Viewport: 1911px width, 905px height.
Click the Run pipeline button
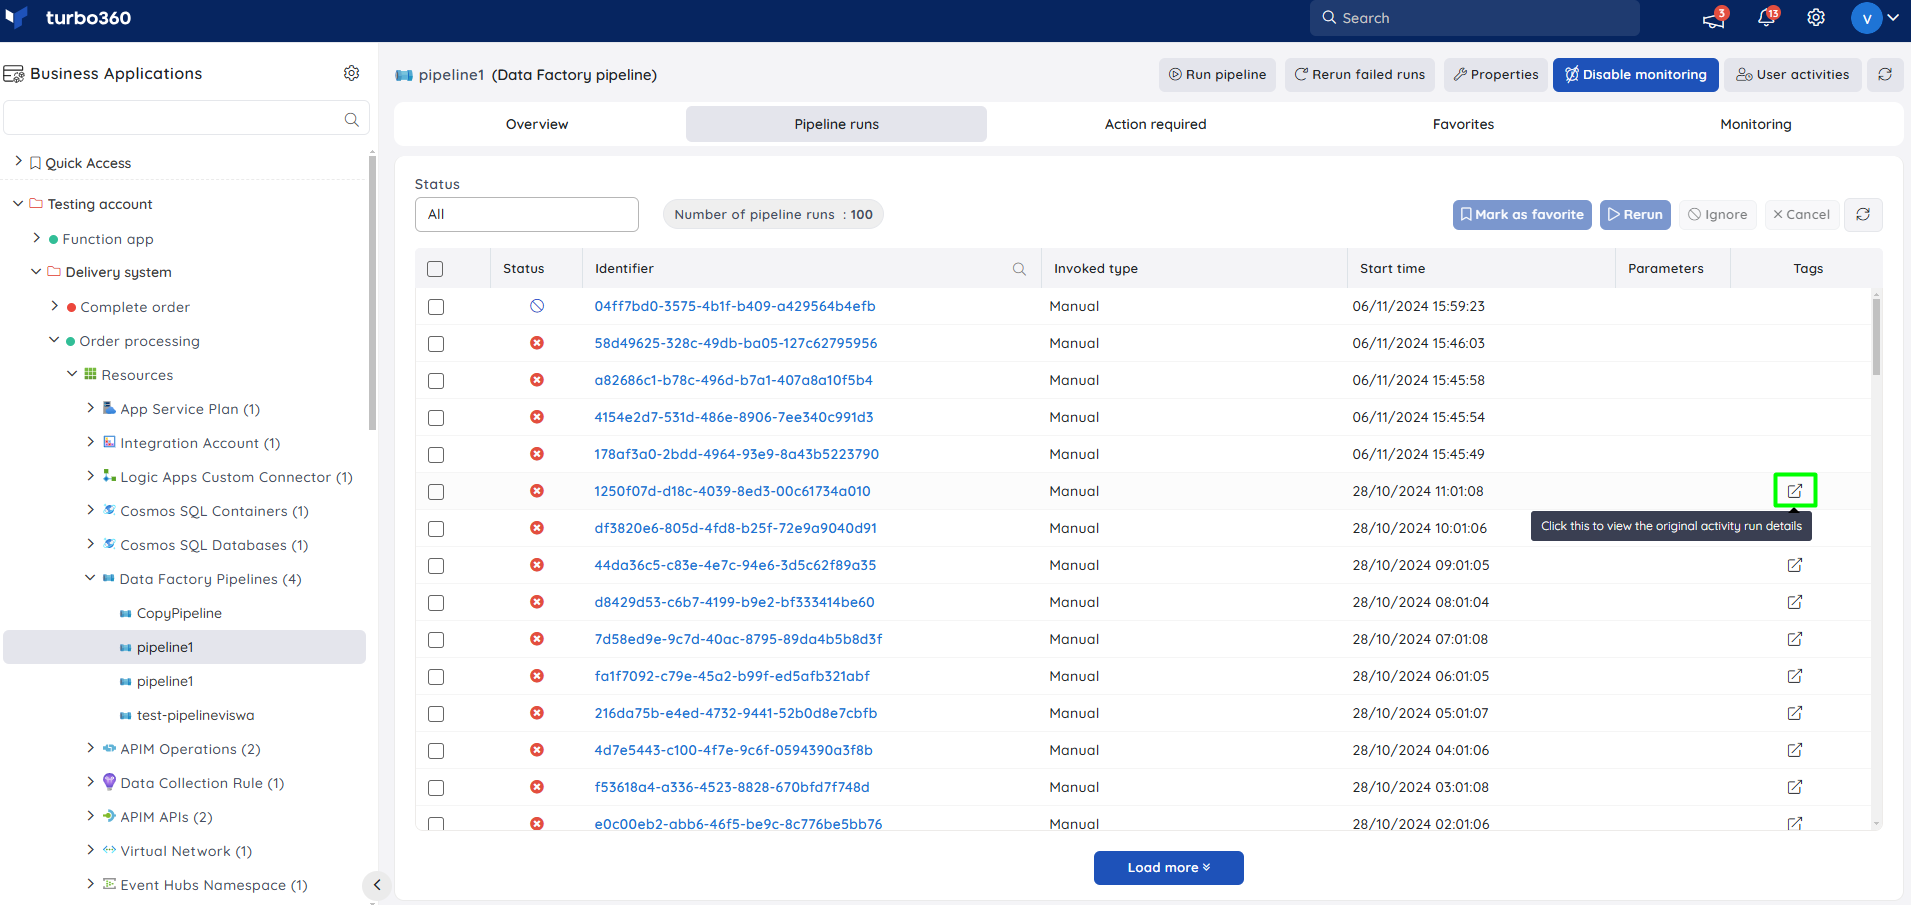[1217, 75]
